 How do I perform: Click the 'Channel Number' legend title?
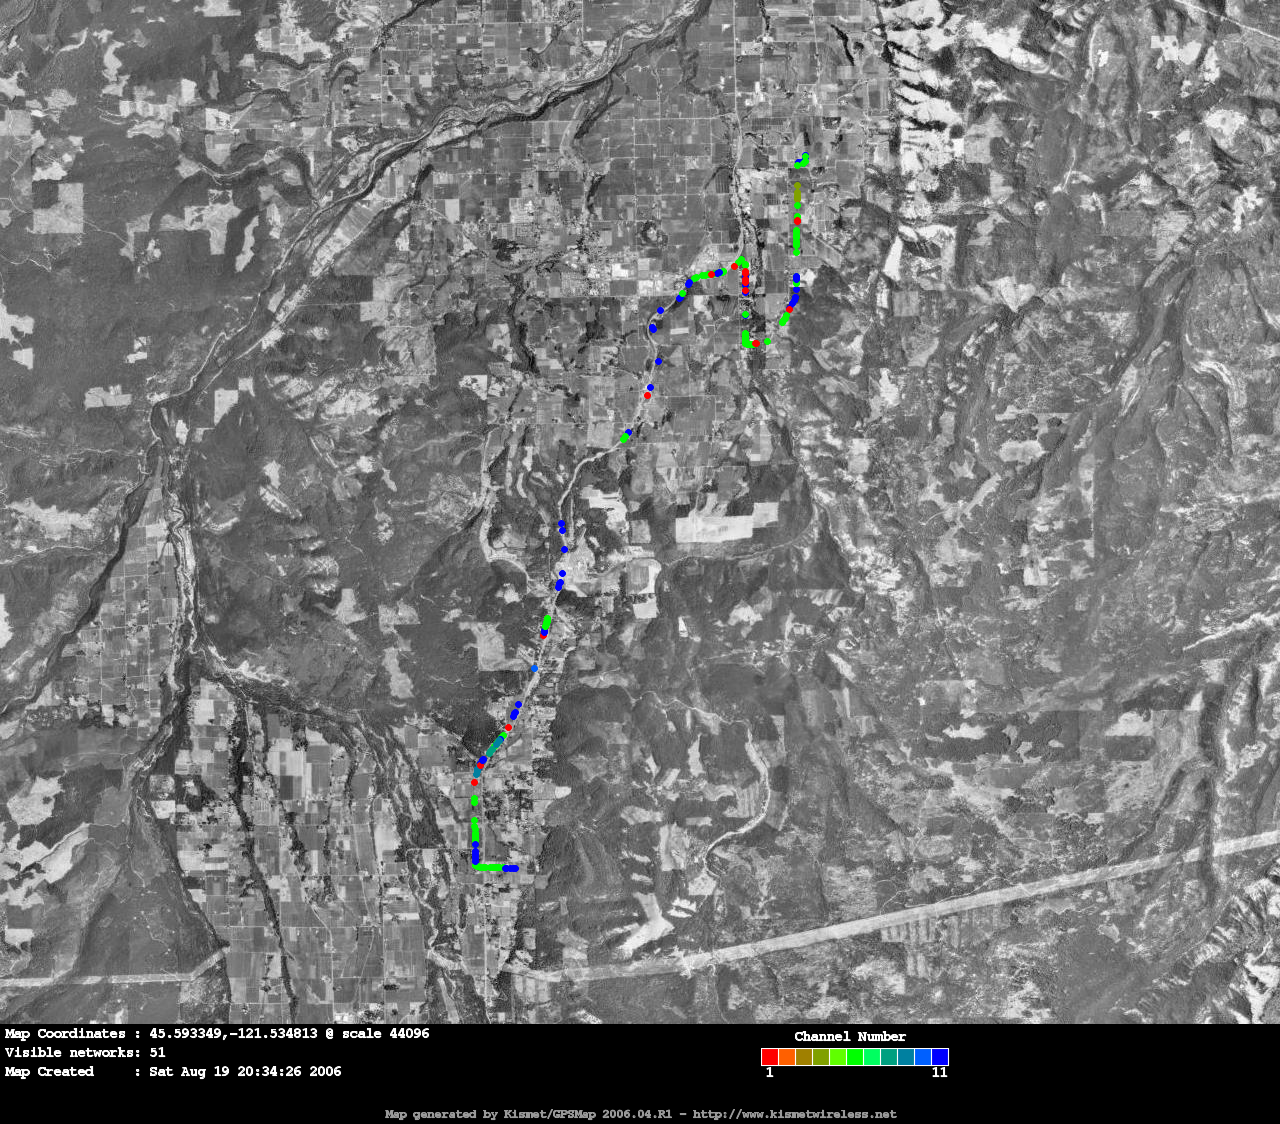click(x=850, y=1037)
